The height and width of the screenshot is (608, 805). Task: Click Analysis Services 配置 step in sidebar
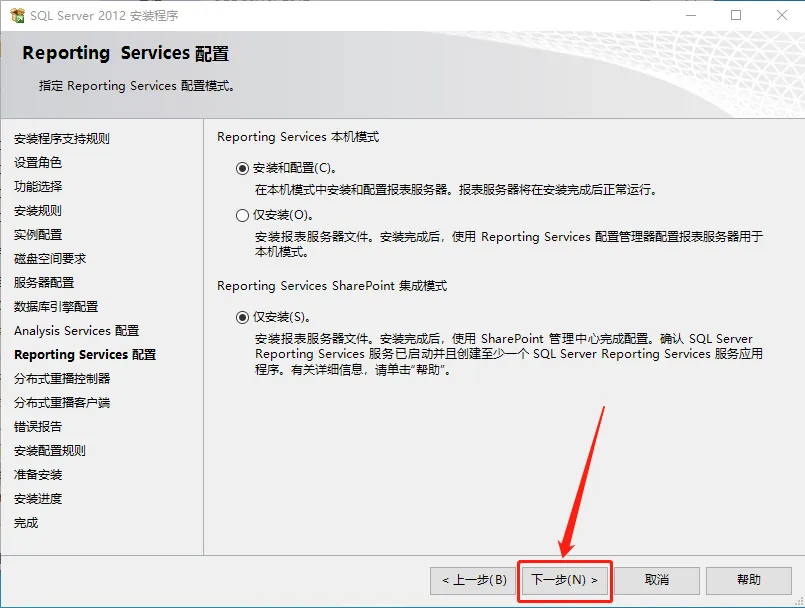[76, 331]
